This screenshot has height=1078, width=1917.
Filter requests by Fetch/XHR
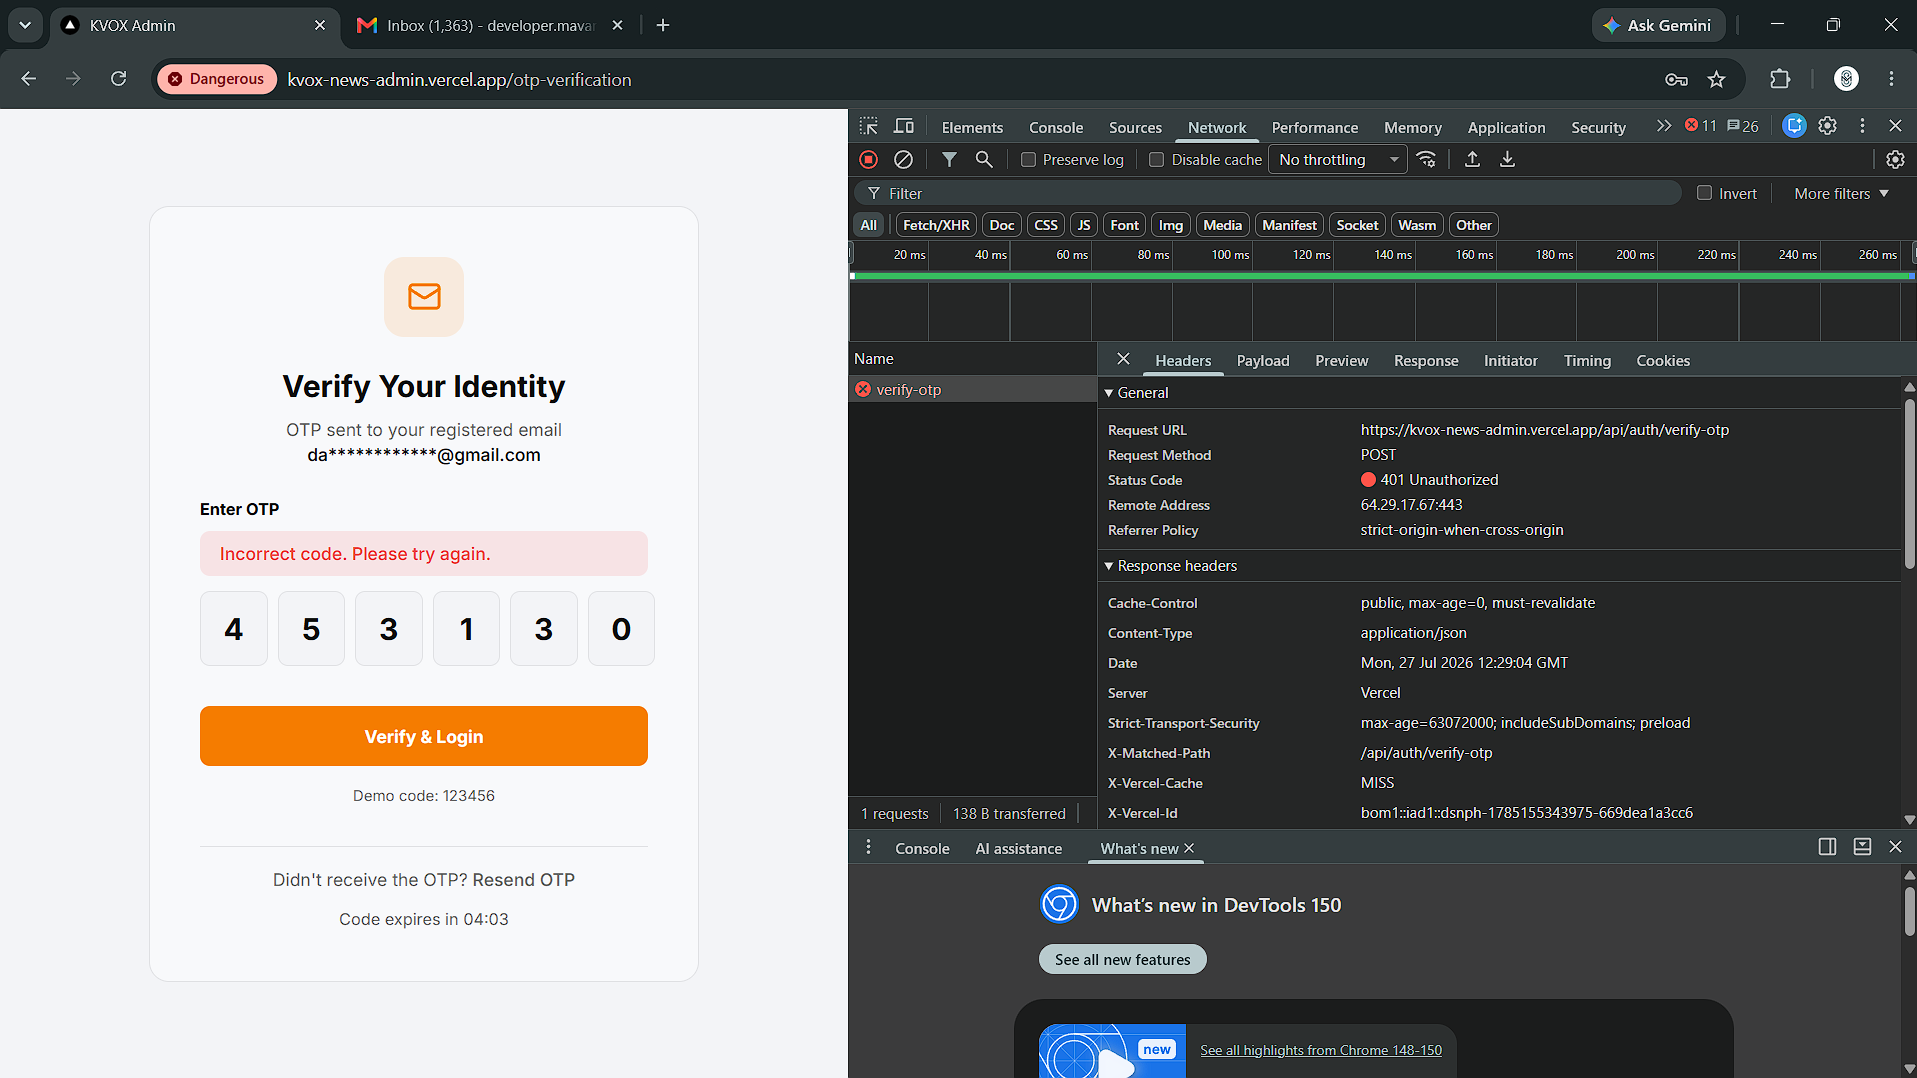click(936, 225)
